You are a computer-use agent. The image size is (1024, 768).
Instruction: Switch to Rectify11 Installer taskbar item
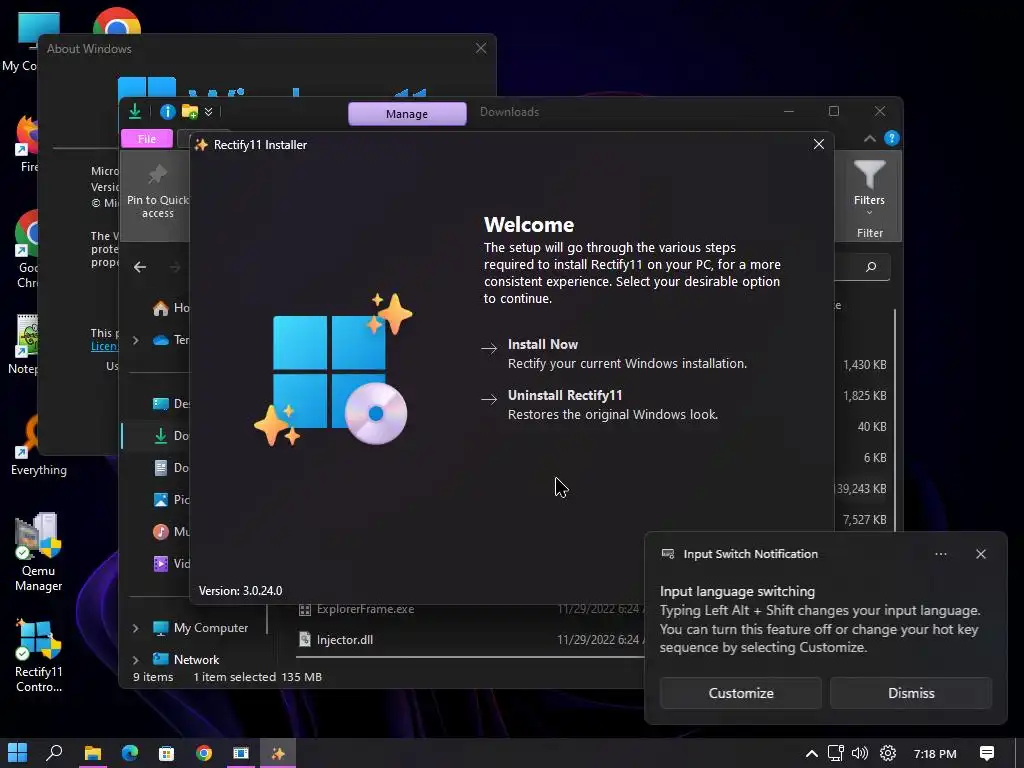(278, 753)
